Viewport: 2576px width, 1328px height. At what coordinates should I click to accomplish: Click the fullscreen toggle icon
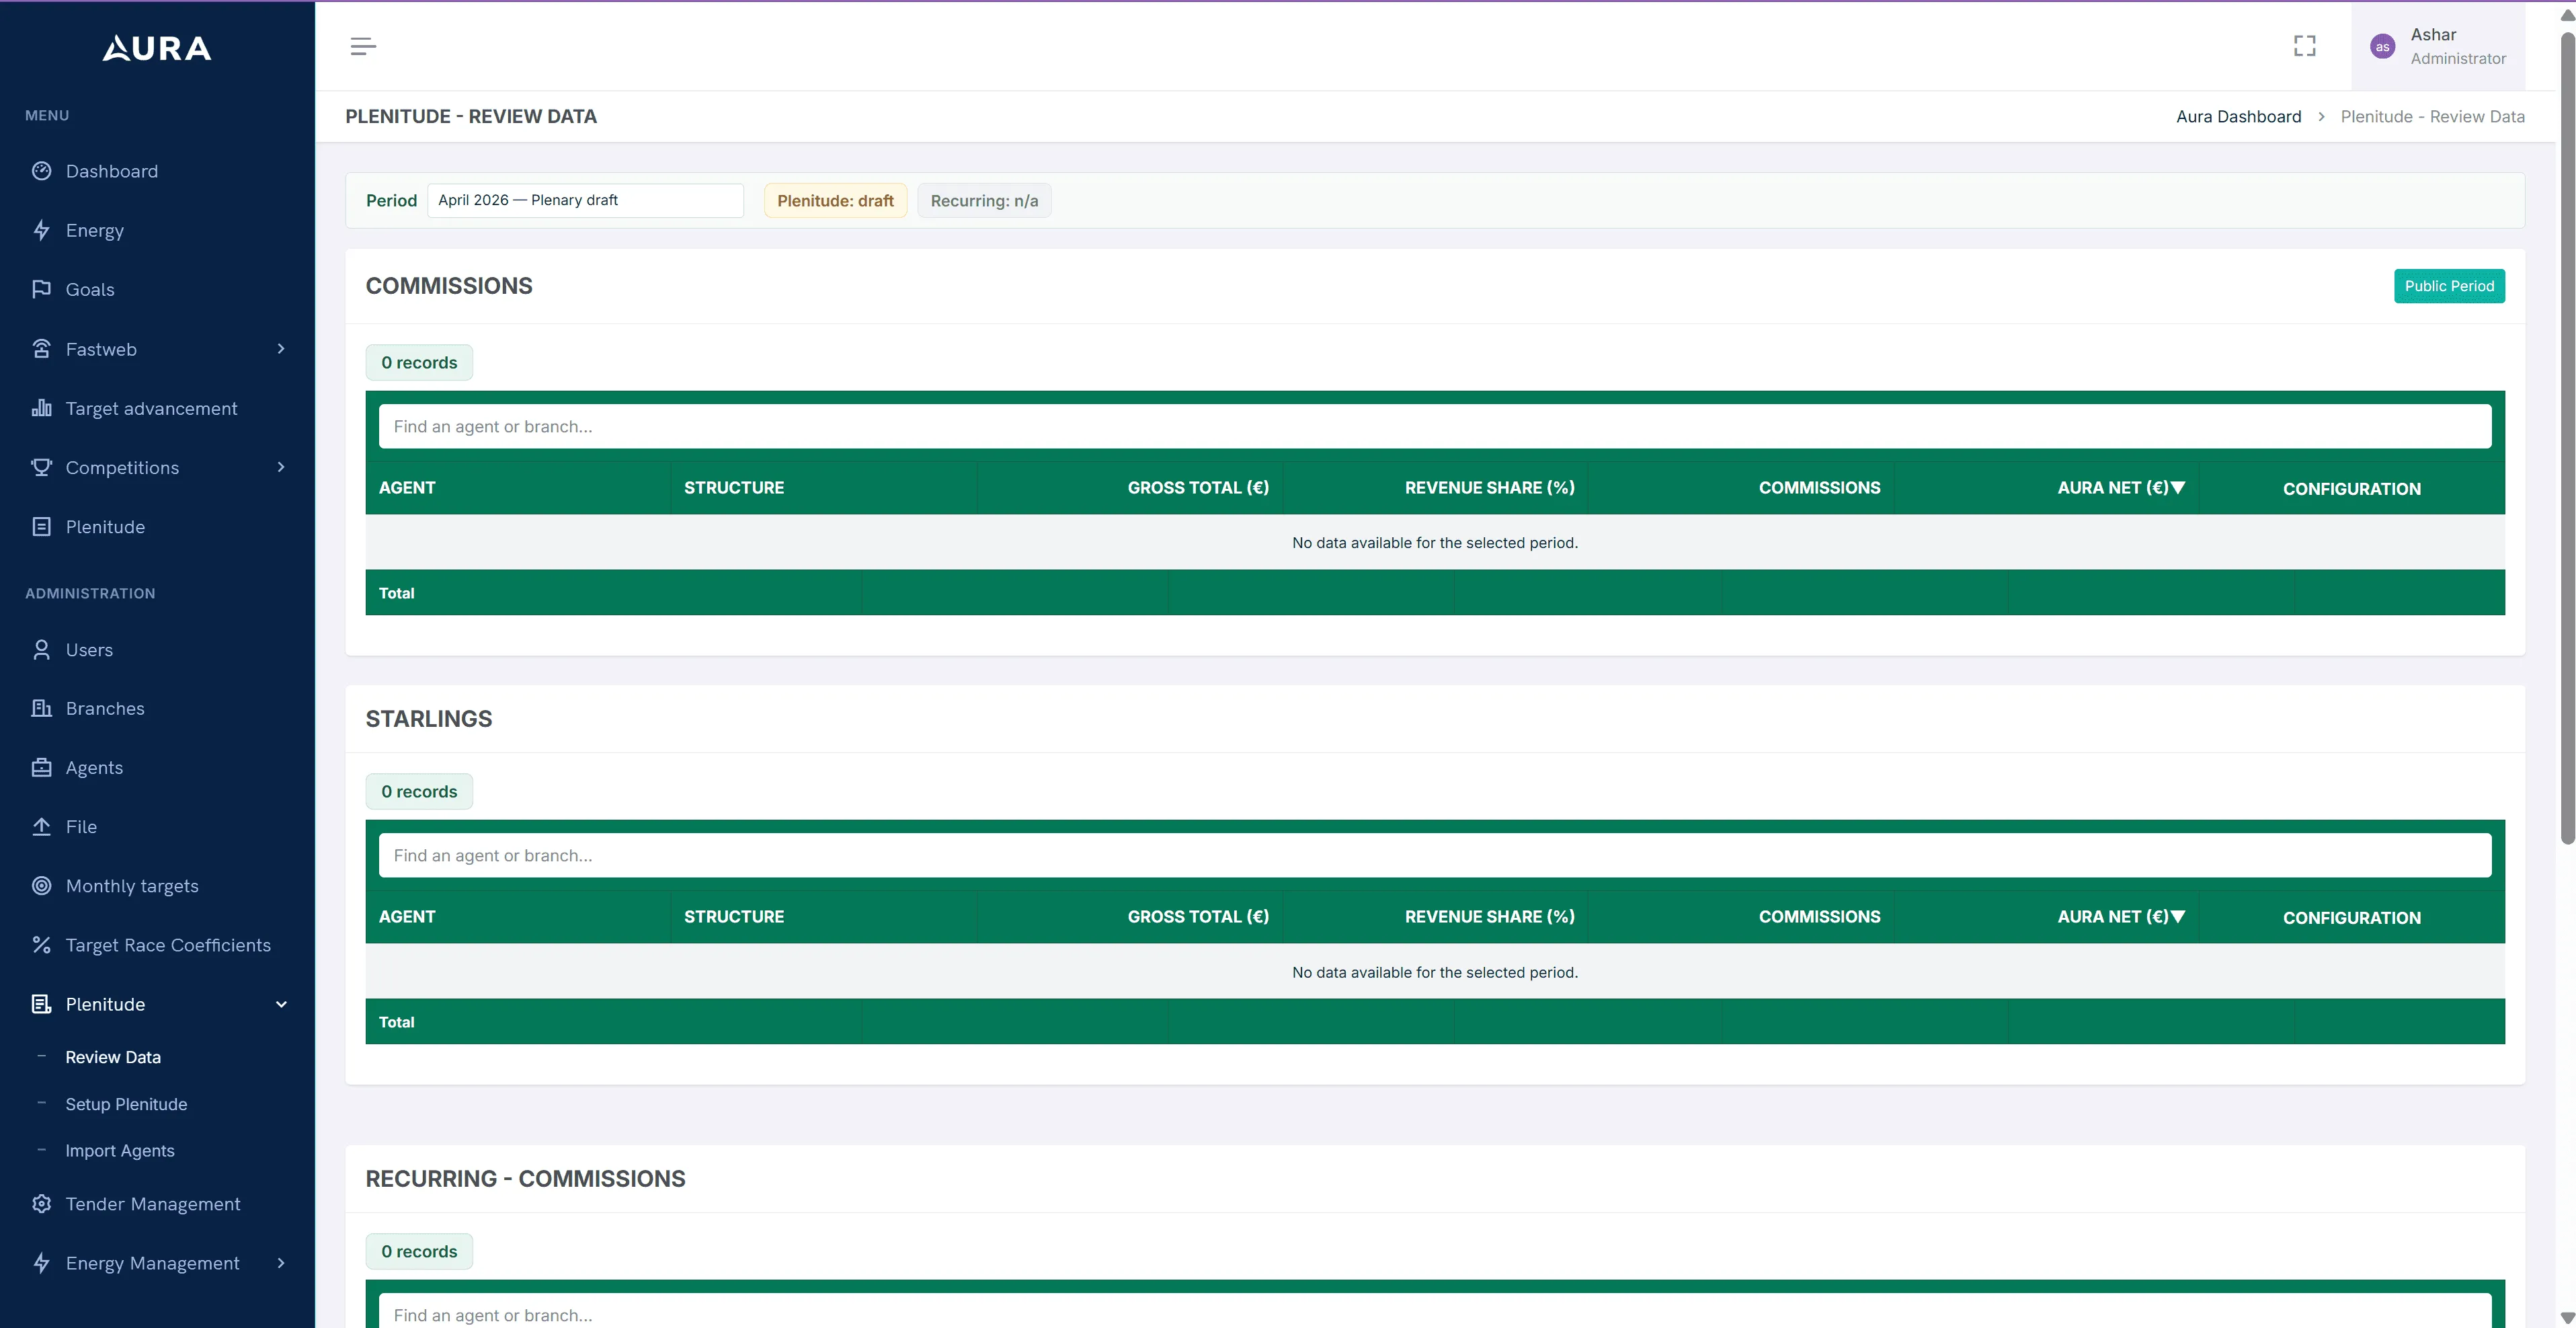(2304, 46)
